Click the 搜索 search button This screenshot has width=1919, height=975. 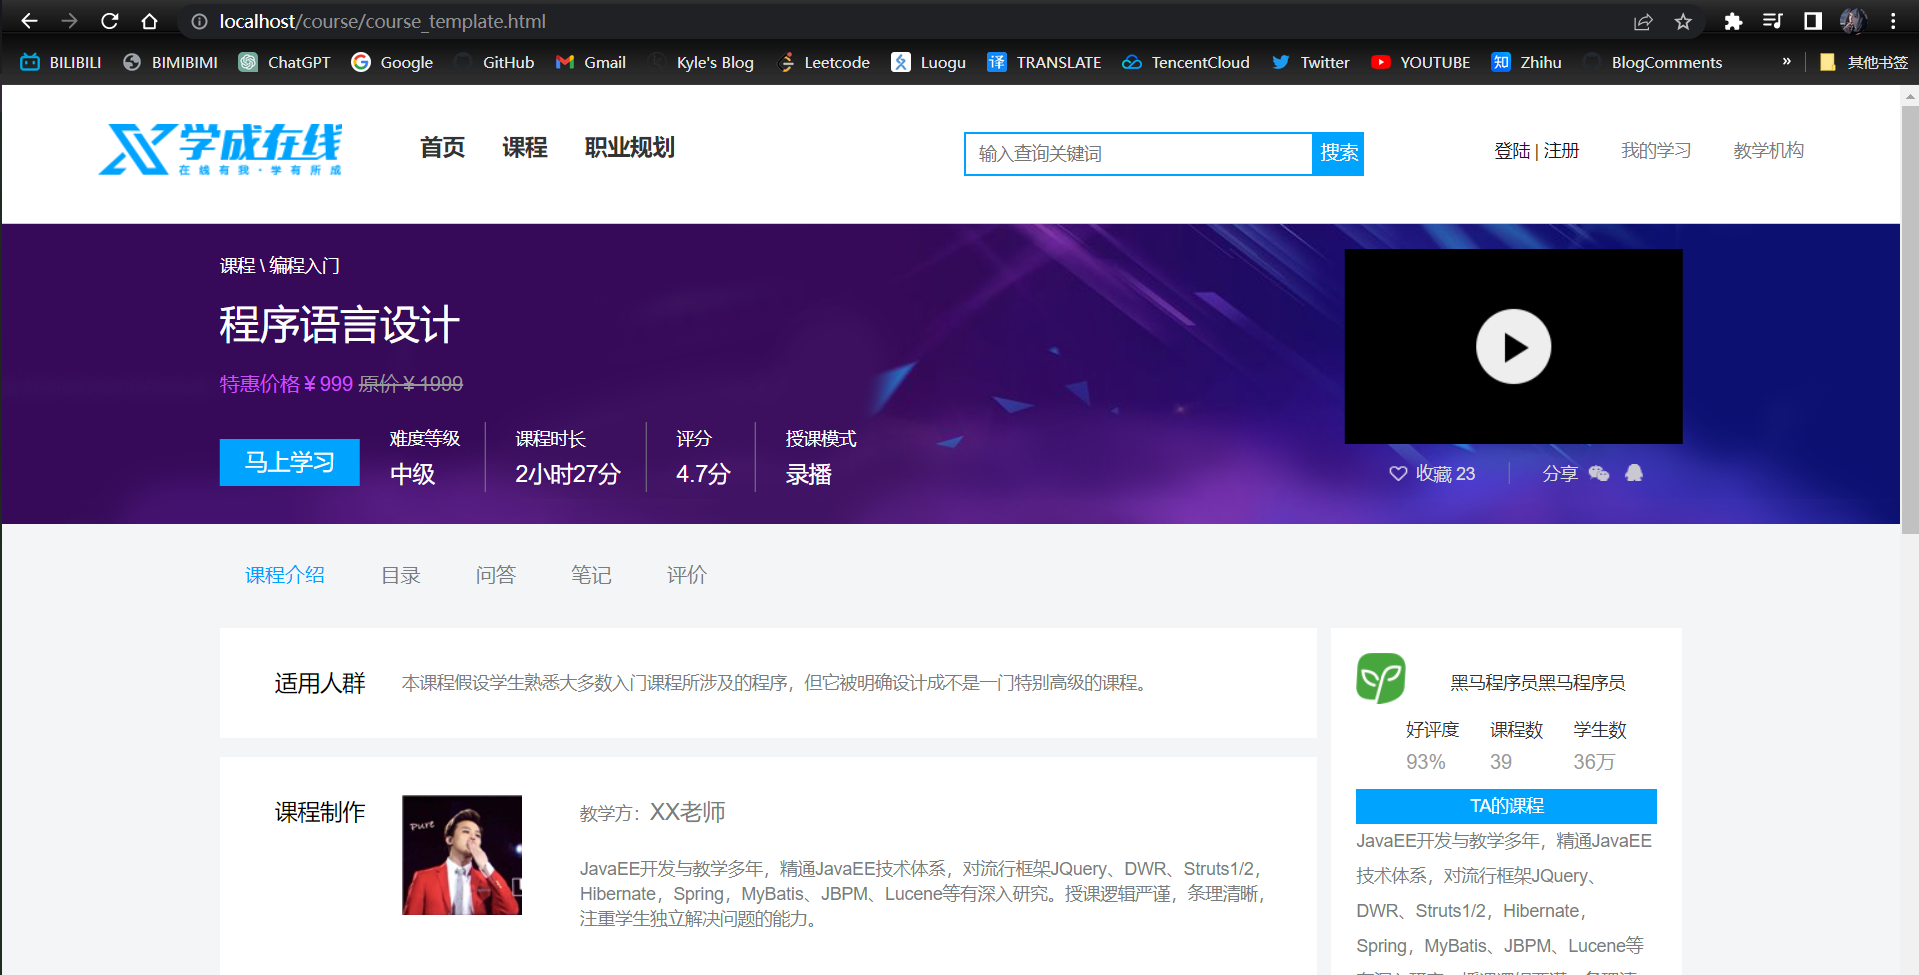1338,153
